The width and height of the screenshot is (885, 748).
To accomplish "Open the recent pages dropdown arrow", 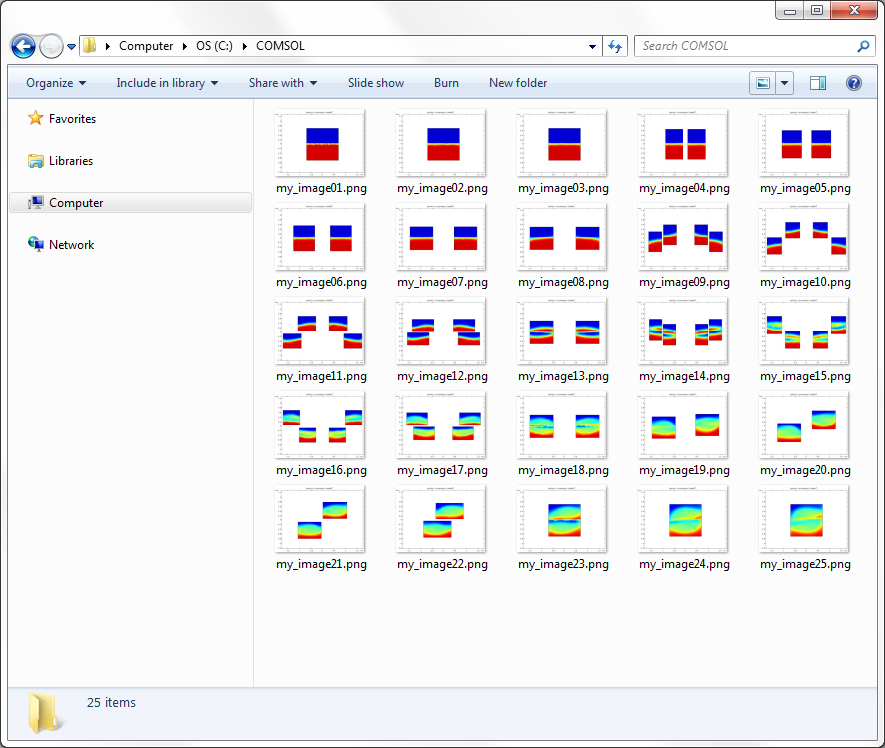I will pos(71,47).
